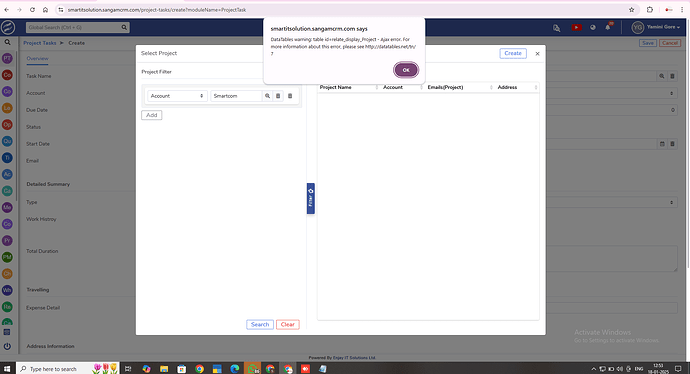
Task: Close the Select Project popup
Action: (537, 54)
